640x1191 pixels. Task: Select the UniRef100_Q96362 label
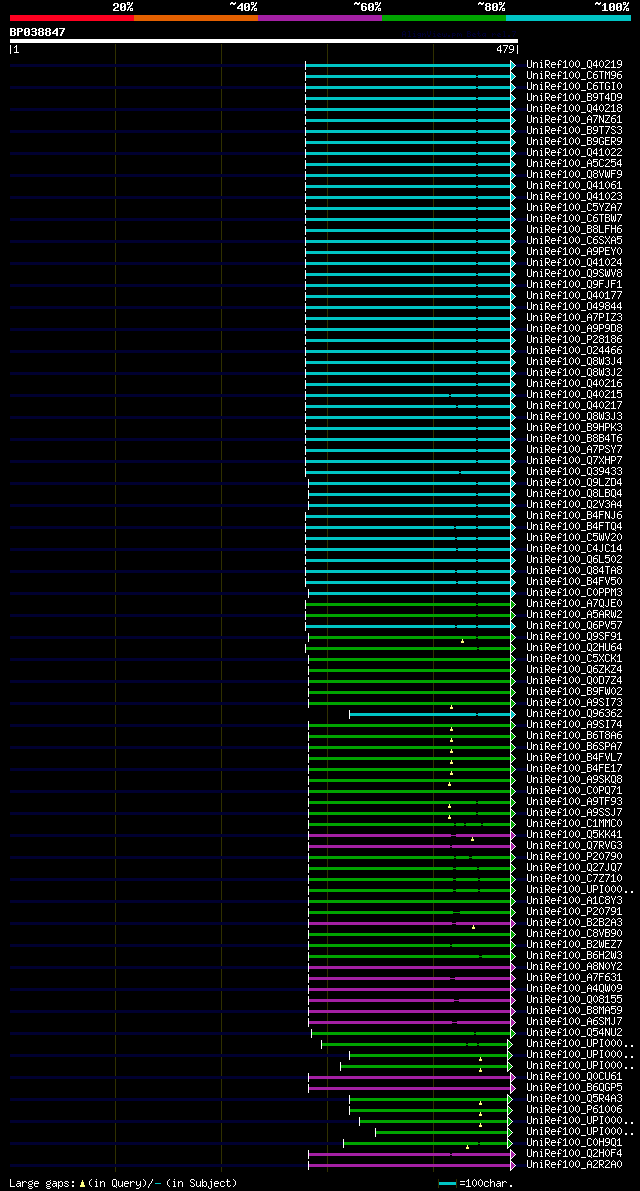[574, 715]
